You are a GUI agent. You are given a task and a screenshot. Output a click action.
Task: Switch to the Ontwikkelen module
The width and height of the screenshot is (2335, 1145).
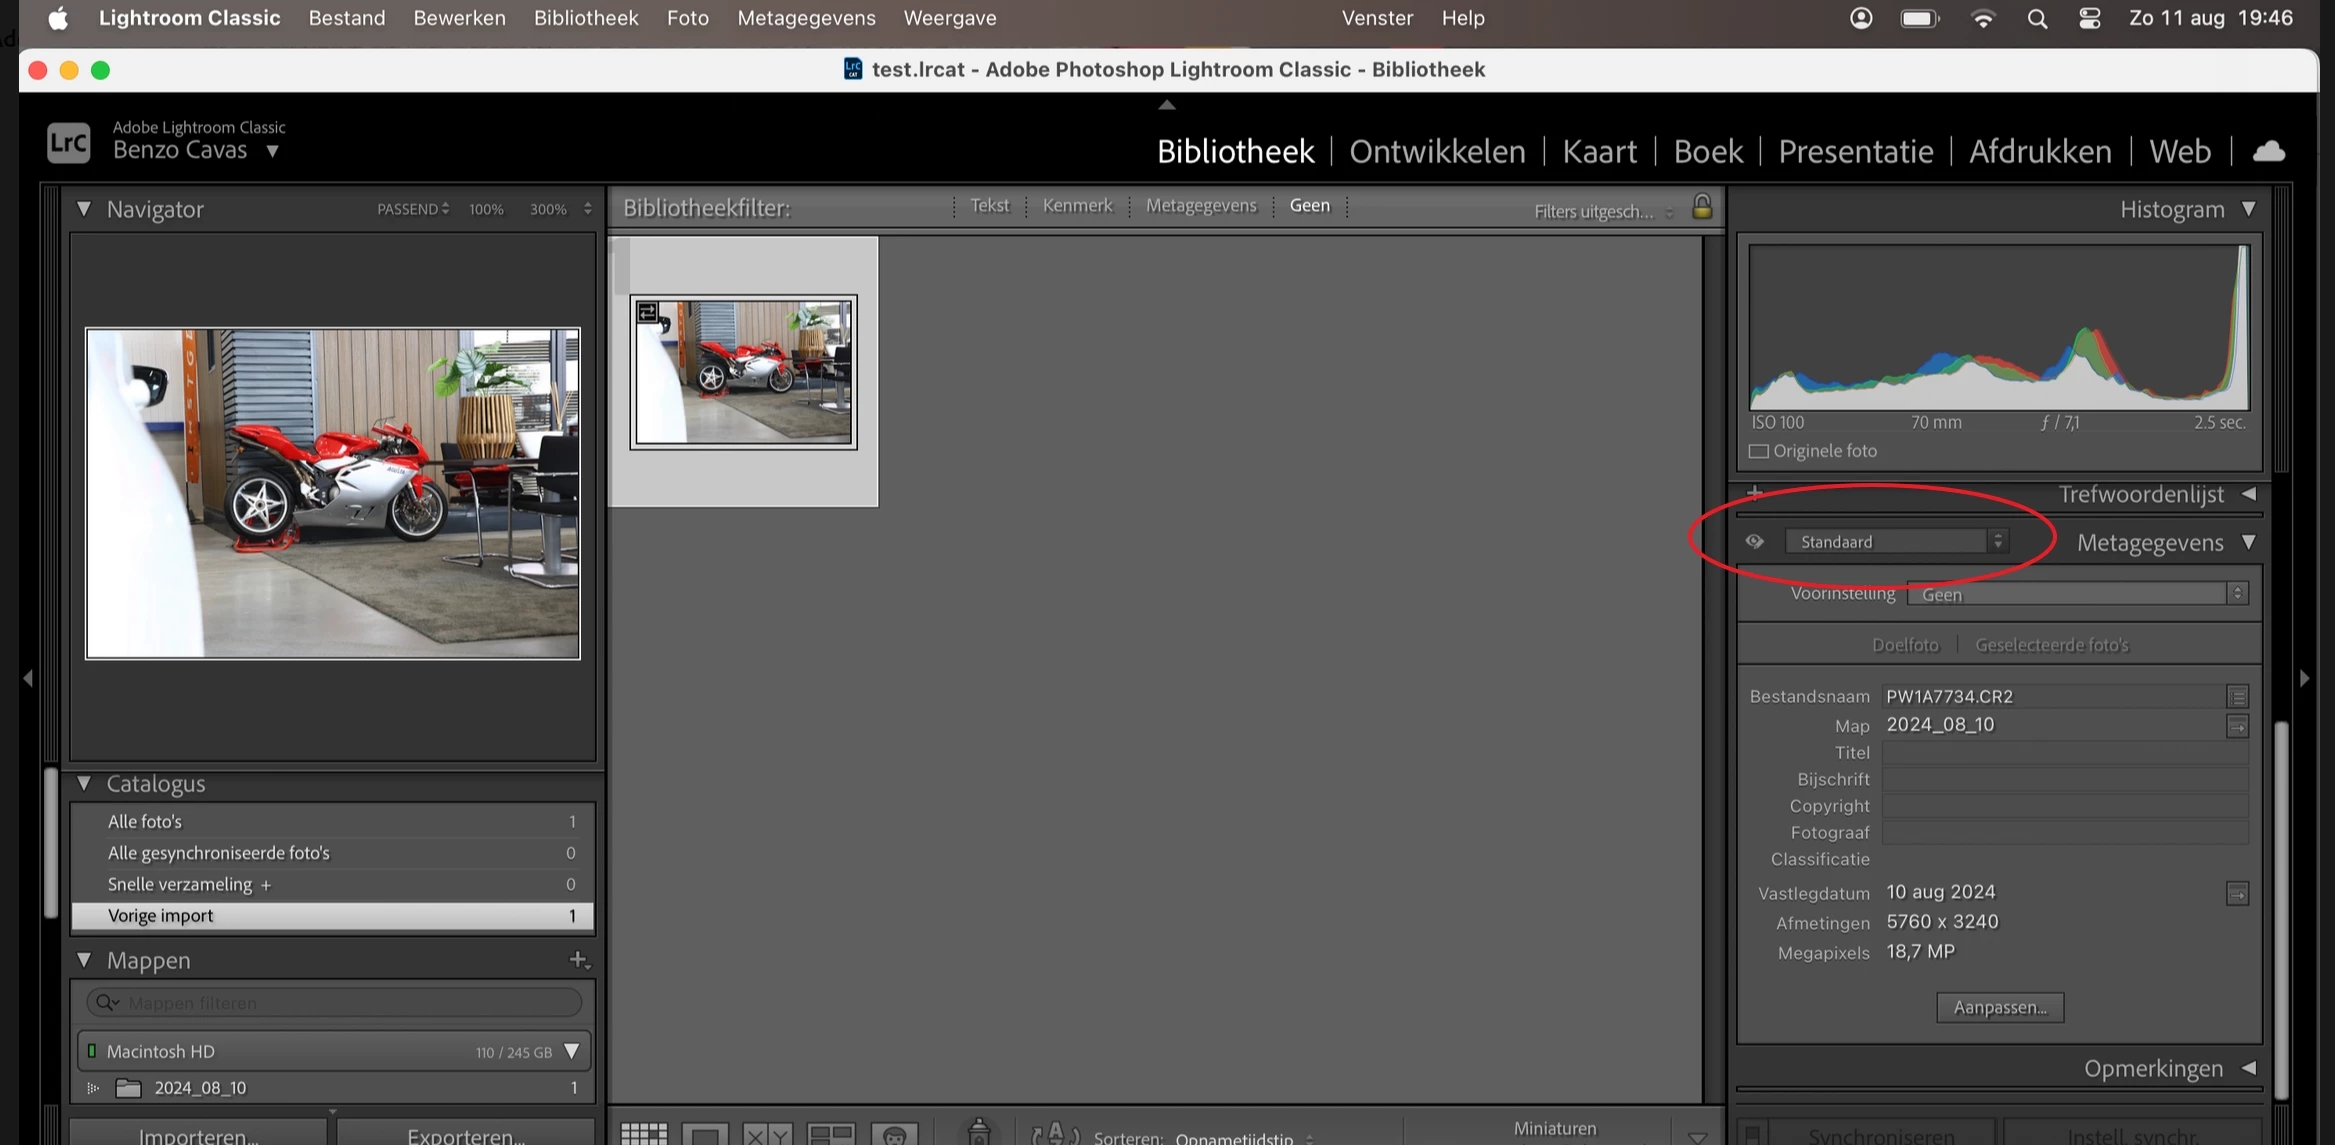pos(1437,151)
